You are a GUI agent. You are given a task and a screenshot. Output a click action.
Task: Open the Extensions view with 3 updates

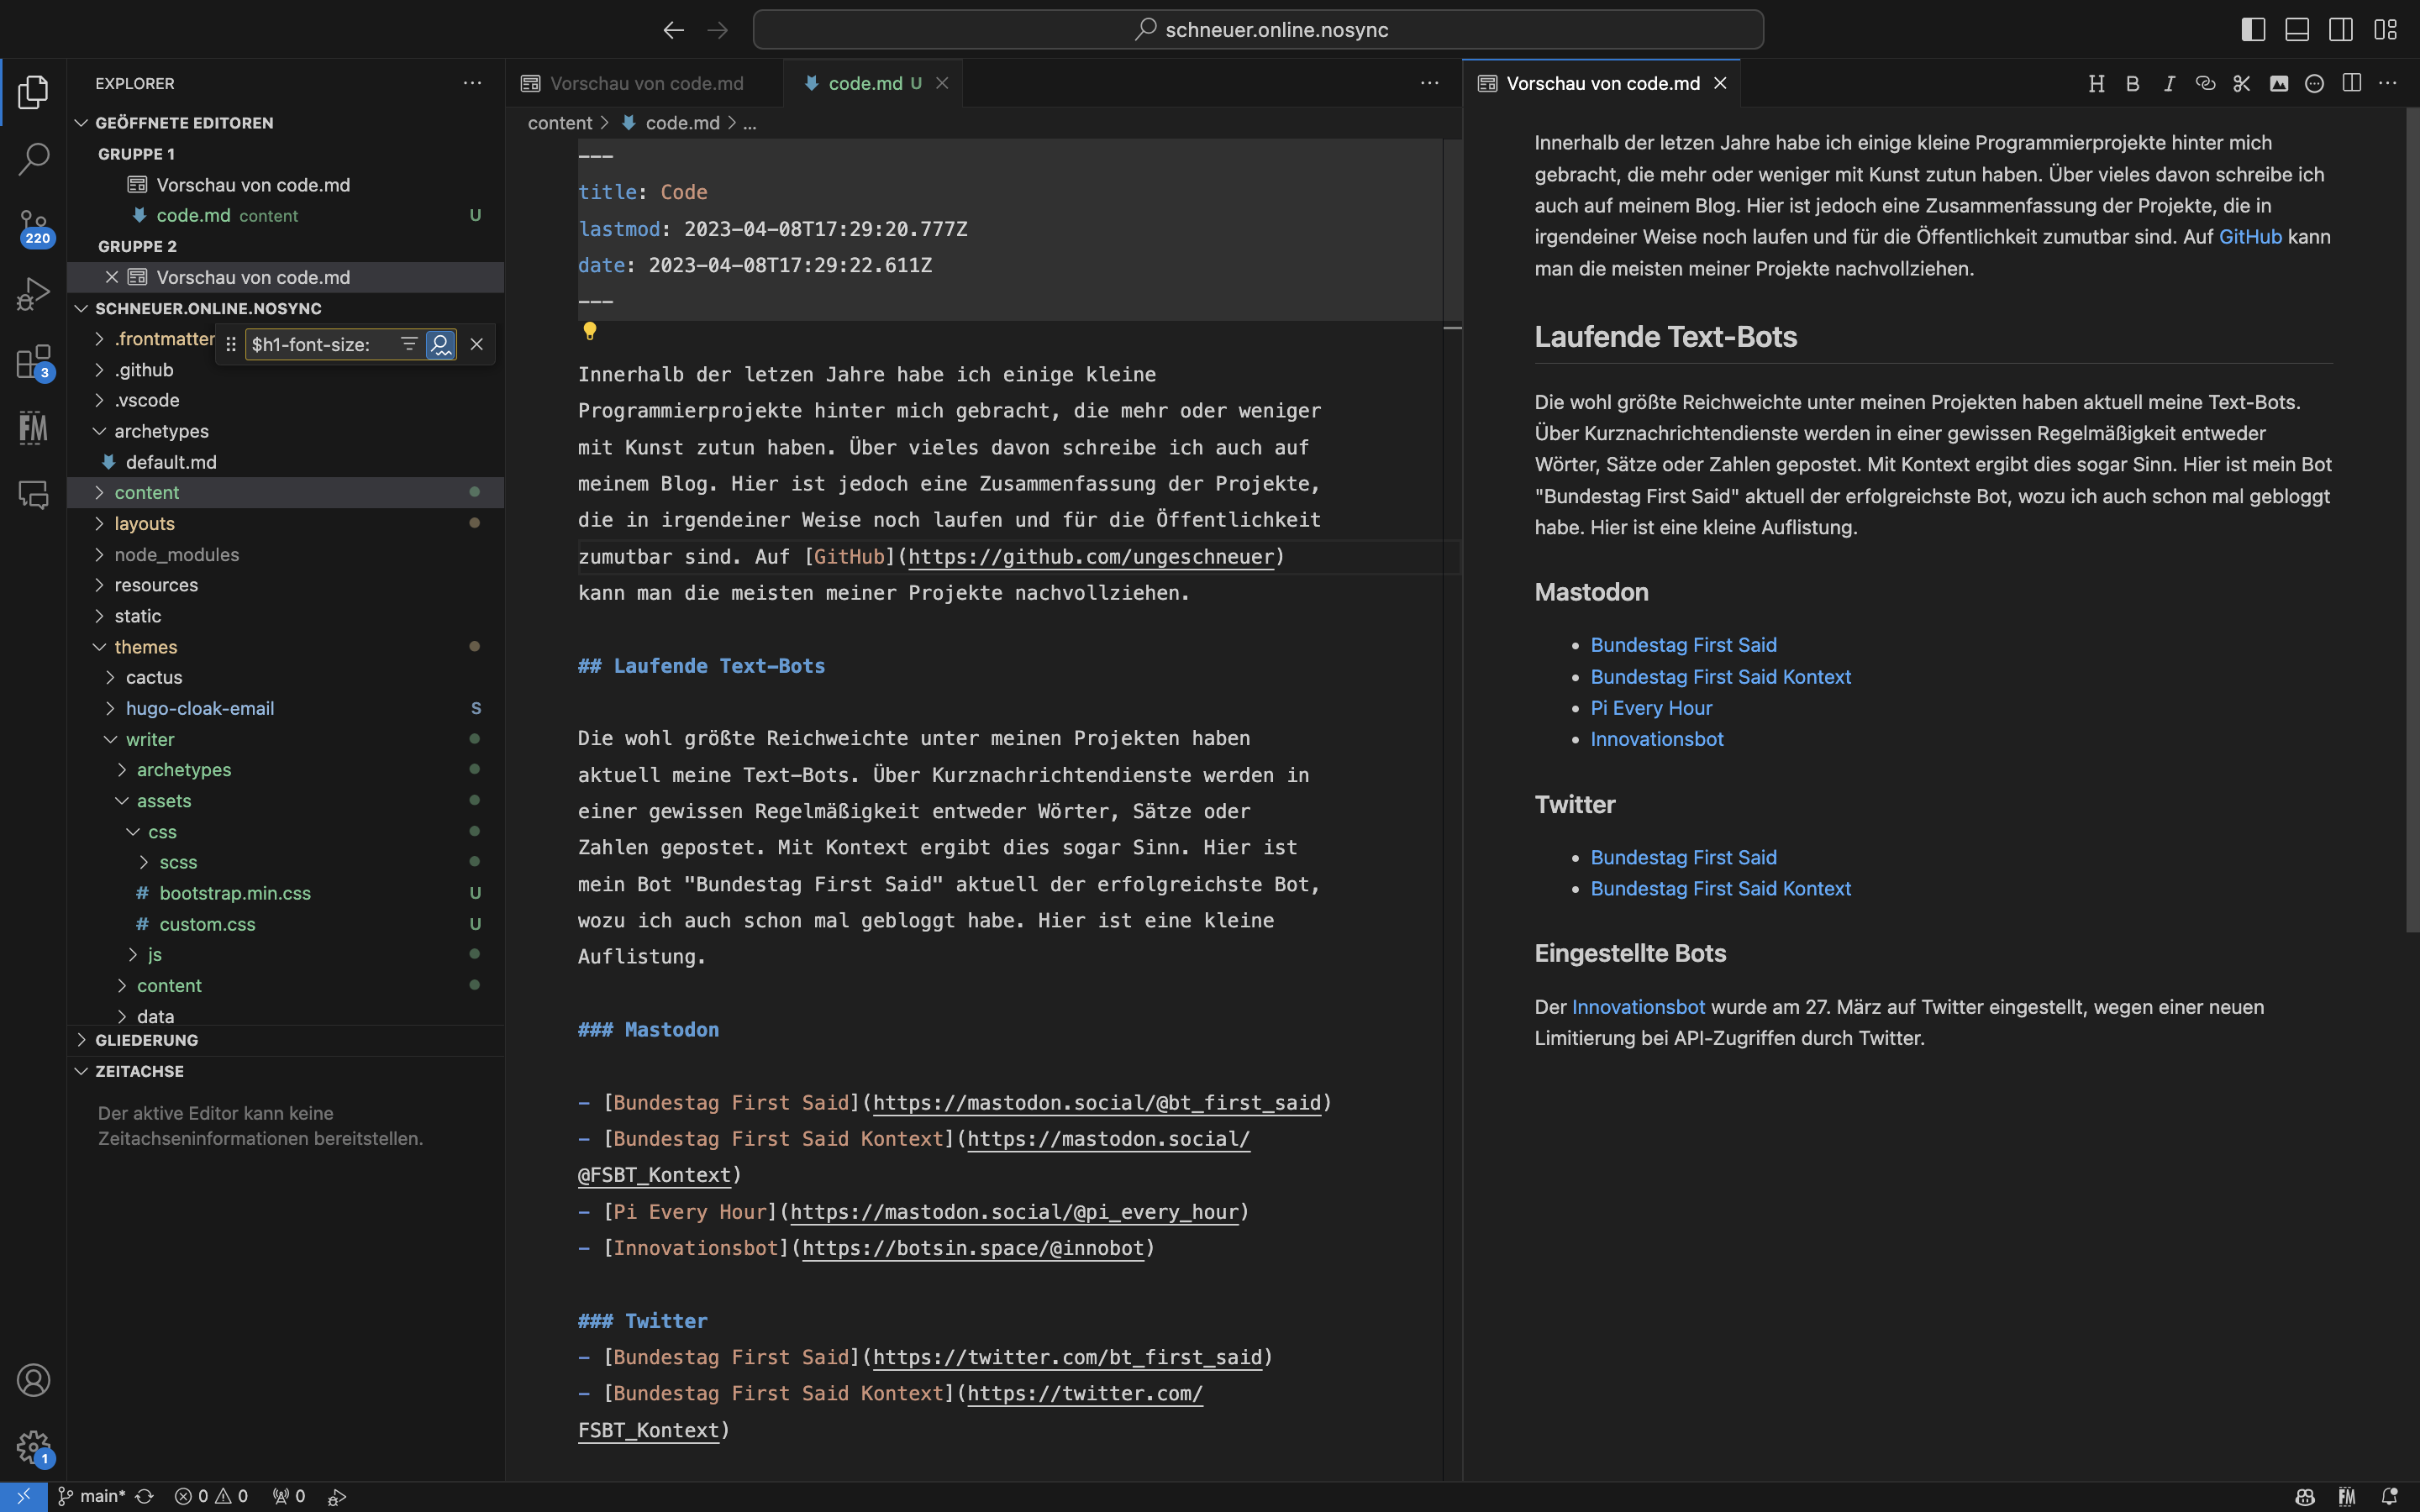(33, 362)
